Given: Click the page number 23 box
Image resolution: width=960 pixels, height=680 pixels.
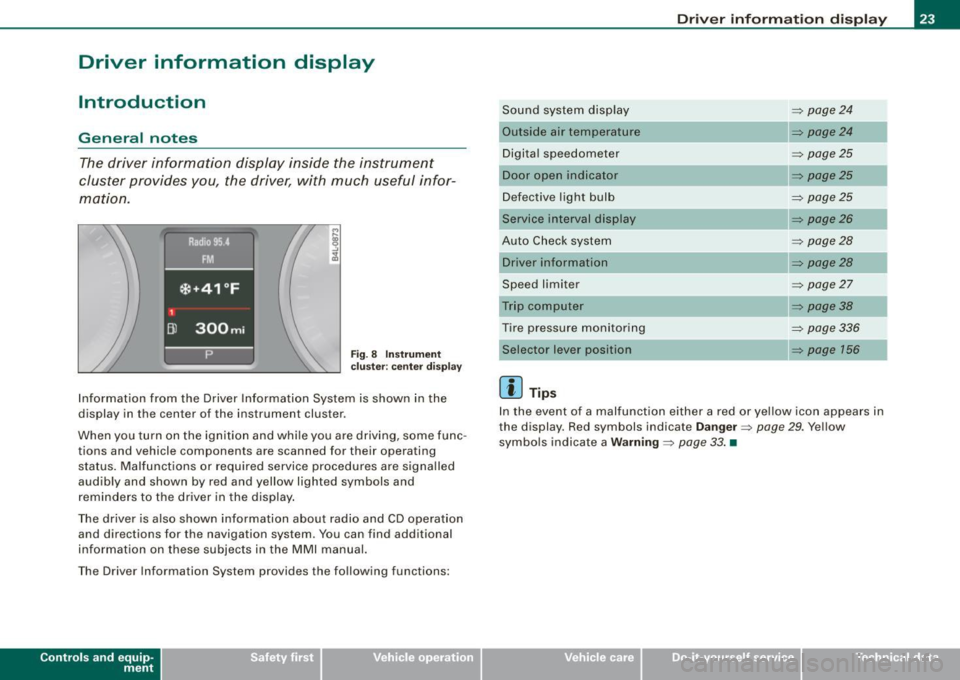Looking at the screenshot, I should pos(927,18).
